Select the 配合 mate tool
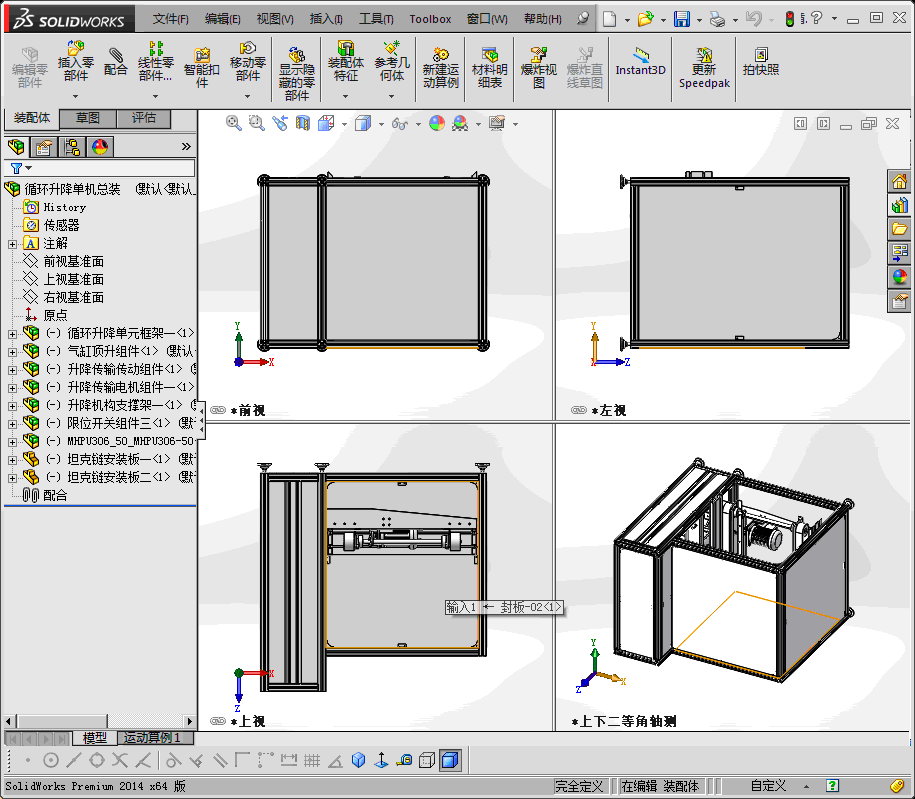Screen dimensions: 915x799 coord(116,62)
